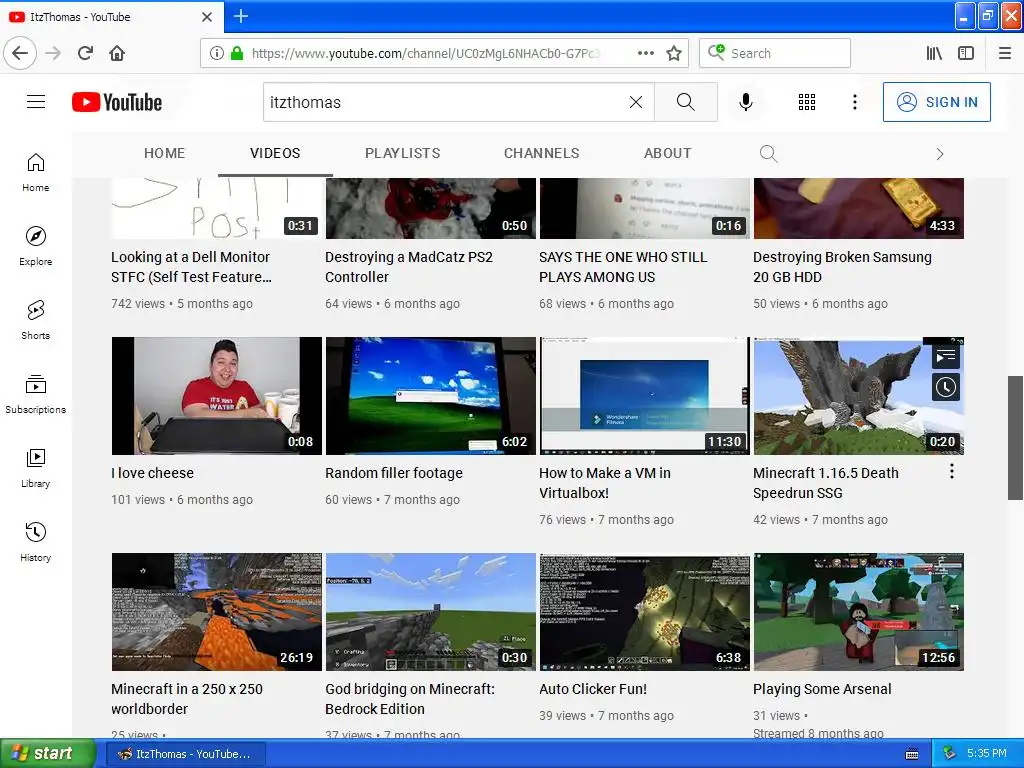View the secure connection padlock details
The height and width of the screenshot is (768, 1024).
(x=237, y=53)
